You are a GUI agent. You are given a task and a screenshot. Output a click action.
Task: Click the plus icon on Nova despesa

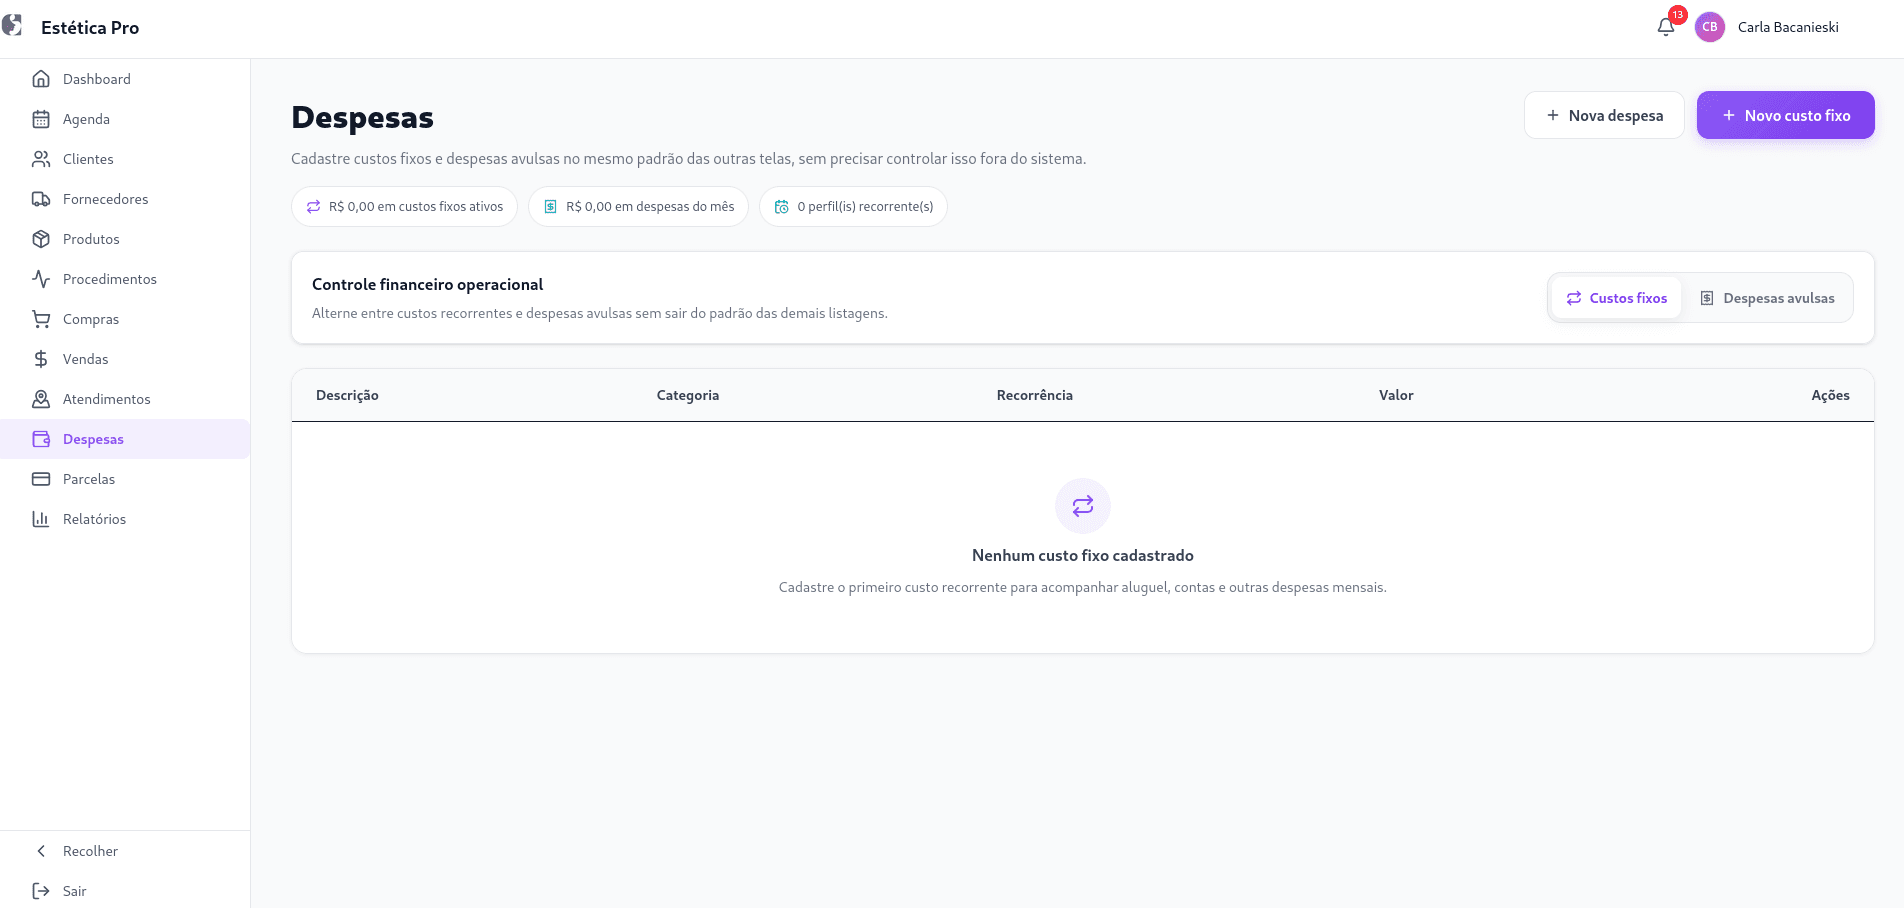(x=1553, y=115)
